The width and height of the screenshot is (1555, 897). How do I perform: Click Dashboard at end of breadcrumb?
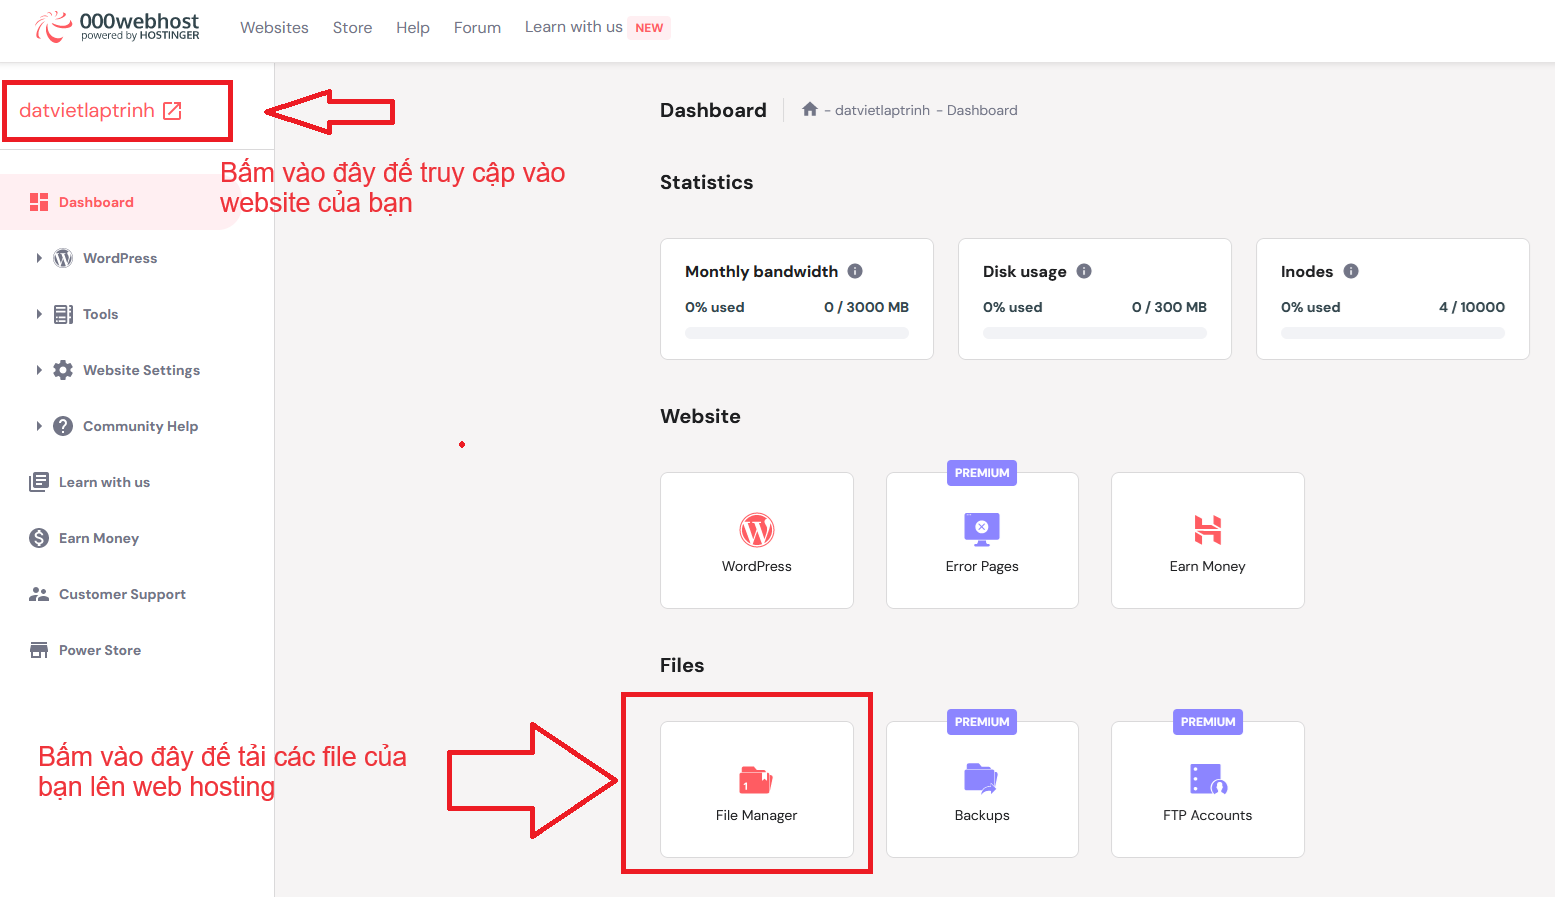(x=982, y=110)
